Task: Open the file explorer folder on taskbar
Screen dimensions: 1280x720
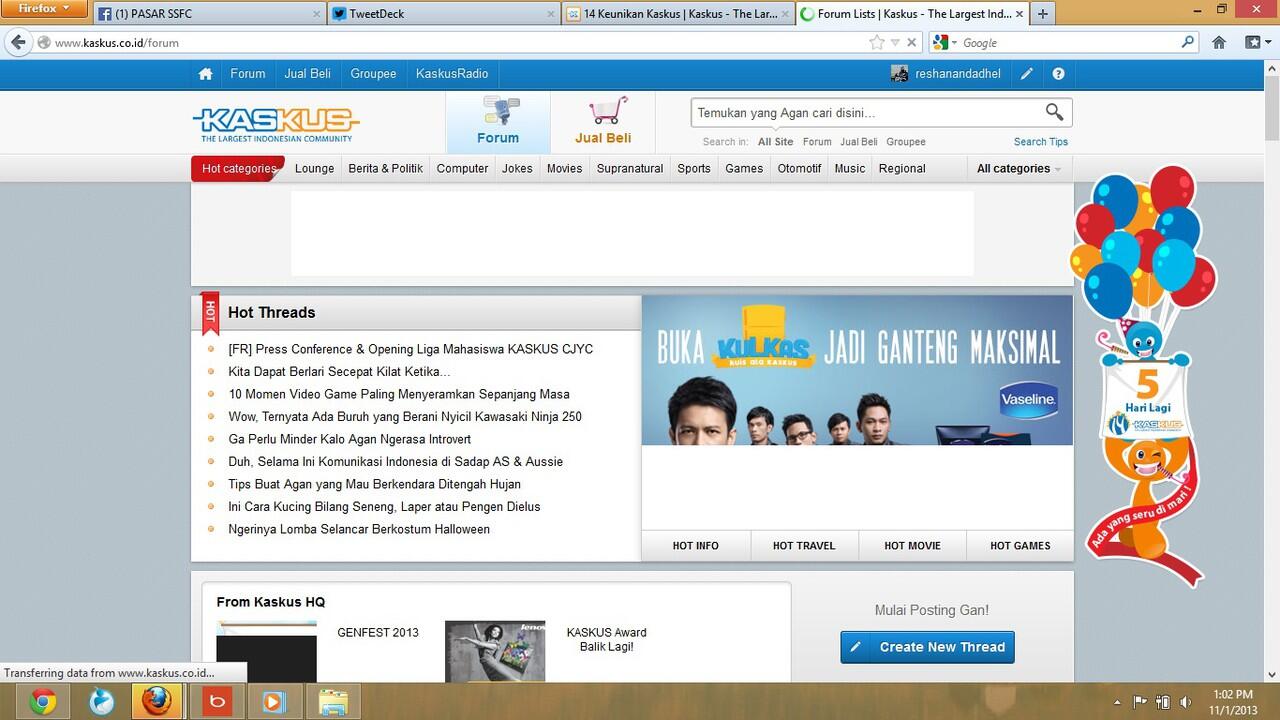Action: pos(333,702)
